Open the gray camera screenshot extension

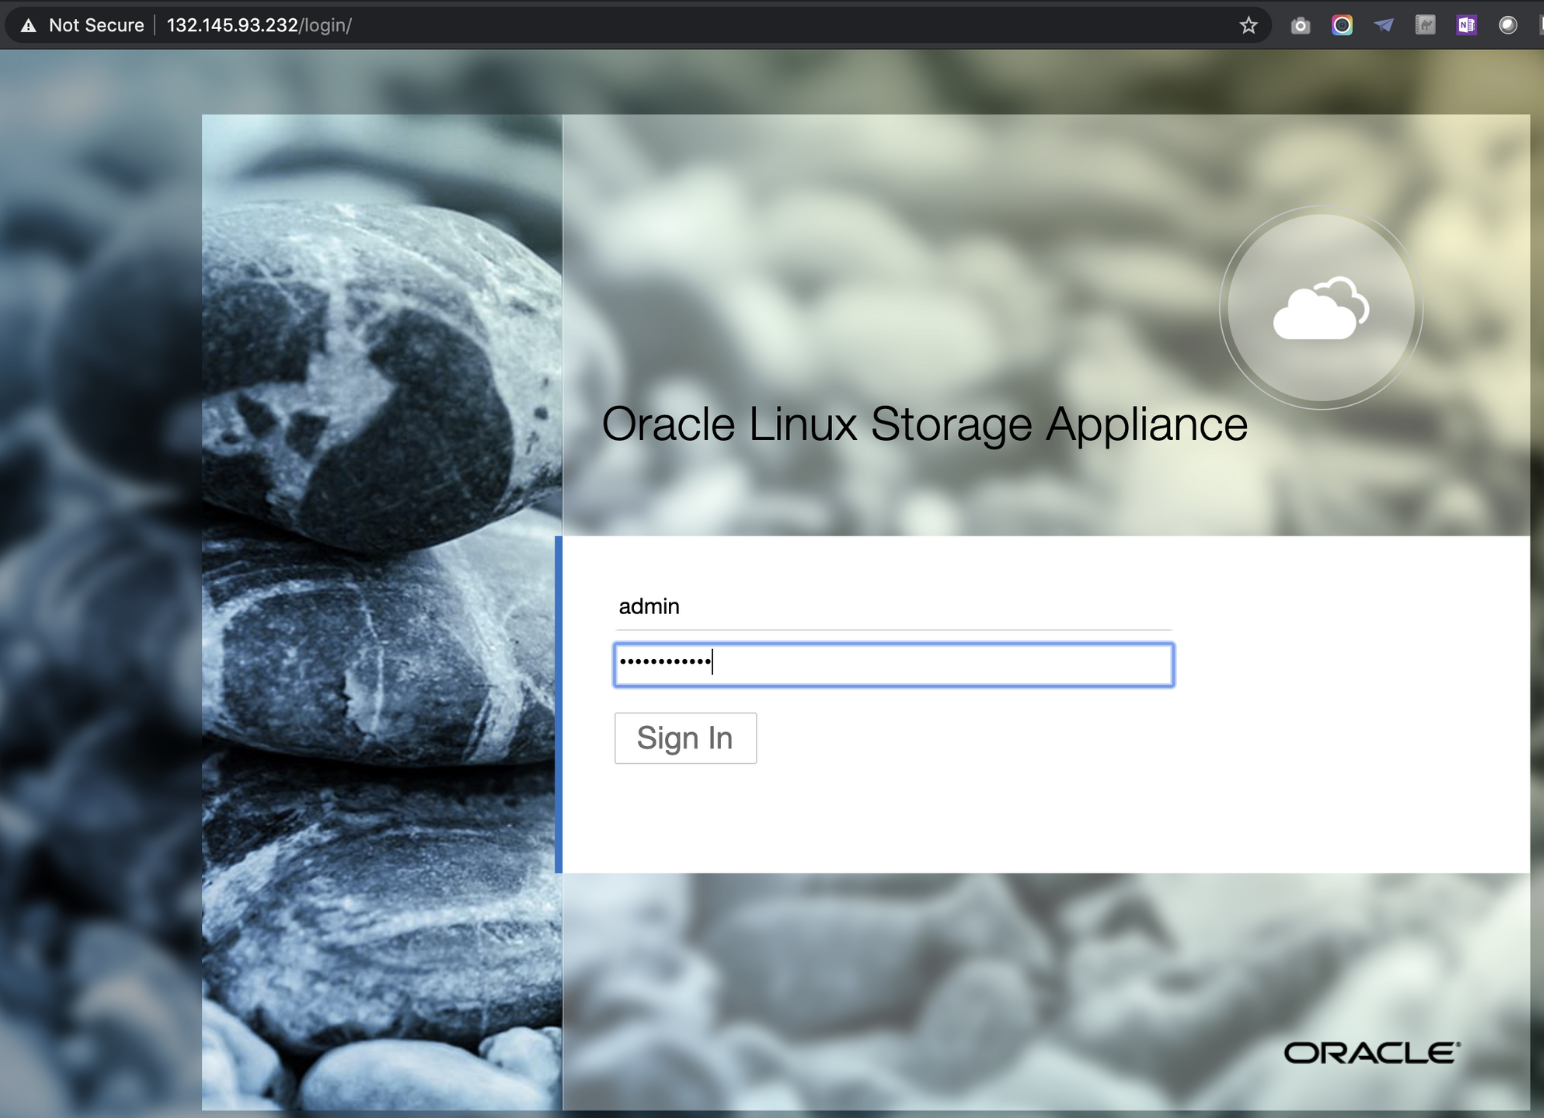1300,25
